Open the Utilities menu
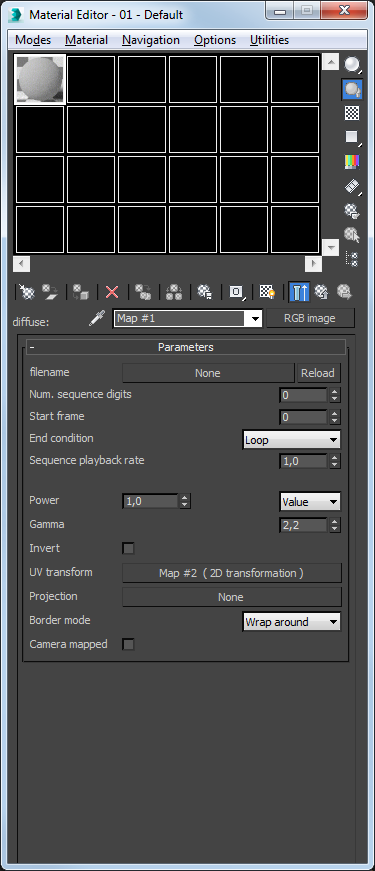 (269, 40)
